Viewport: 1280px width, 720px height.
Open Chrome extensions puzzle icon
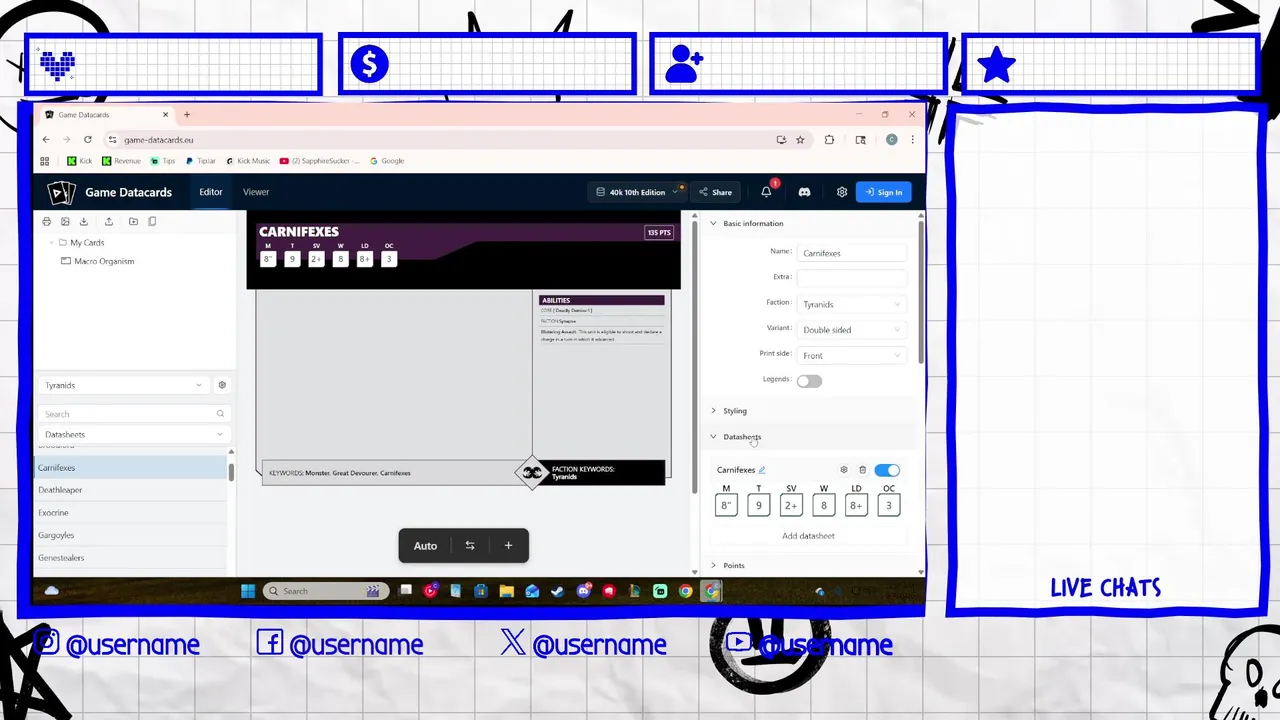pyautogui.click(x=829, y=140)
